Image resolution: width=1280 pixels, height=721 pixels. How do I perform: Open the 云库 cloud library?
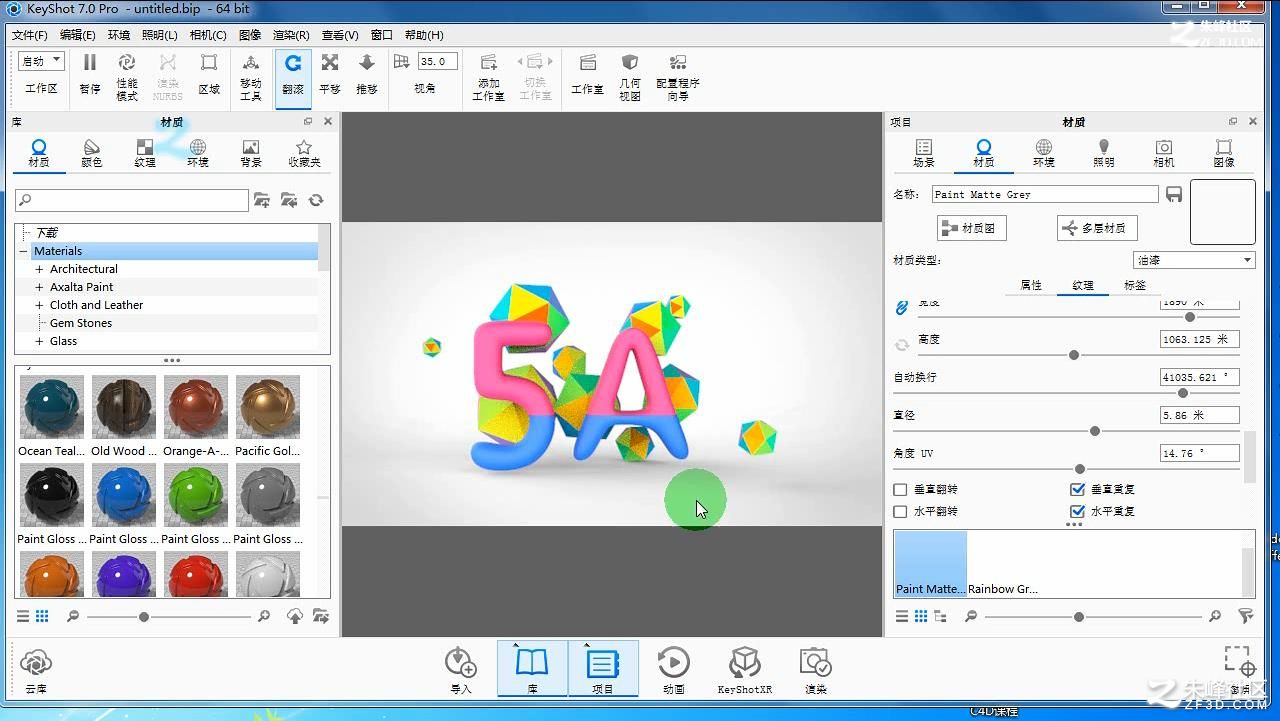coord(36,670)
